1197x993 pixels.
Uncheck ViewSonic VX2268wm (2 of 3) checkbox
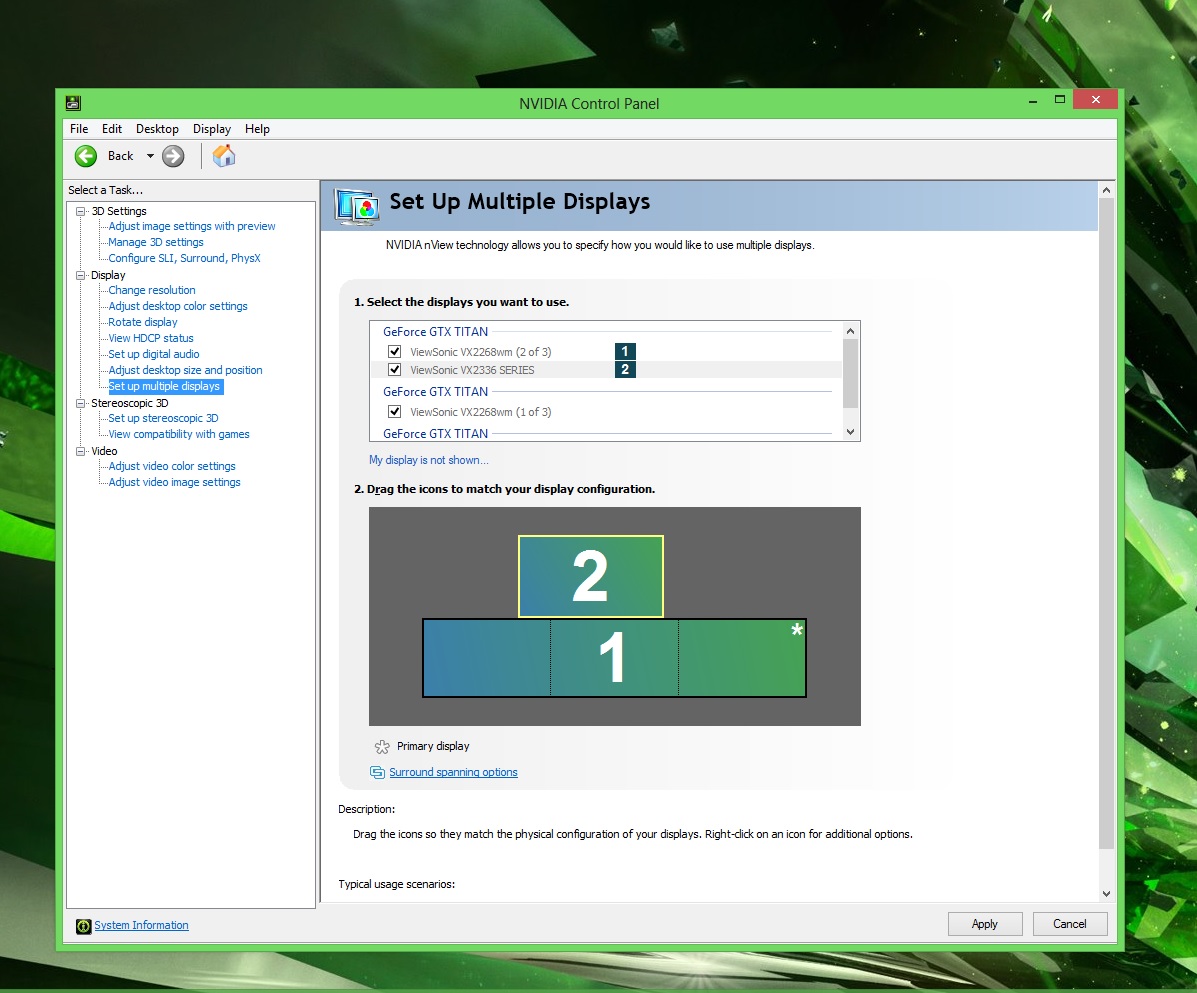coord(394,352)
